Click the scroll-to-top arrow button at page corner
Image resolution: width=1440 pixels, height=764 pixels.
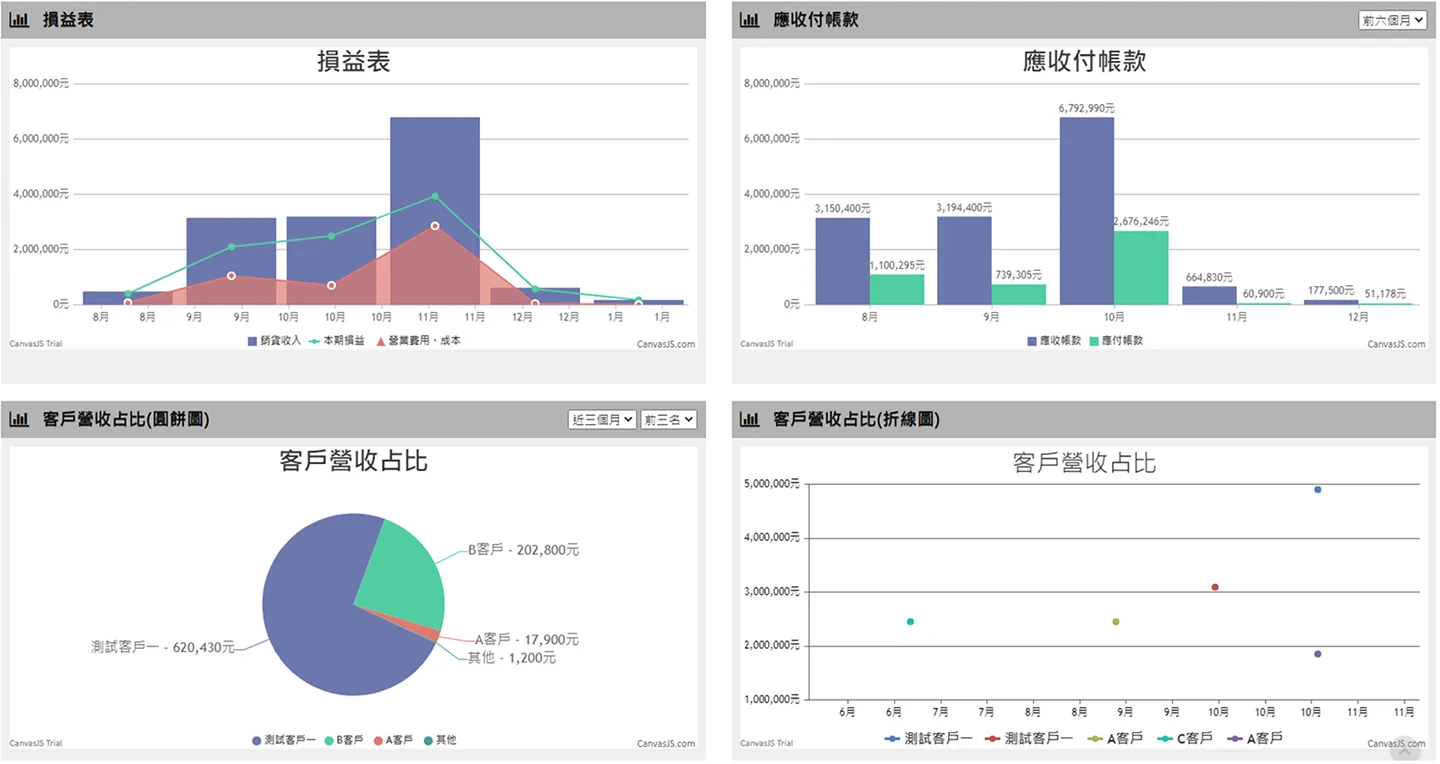click(x=1404, y=750)
